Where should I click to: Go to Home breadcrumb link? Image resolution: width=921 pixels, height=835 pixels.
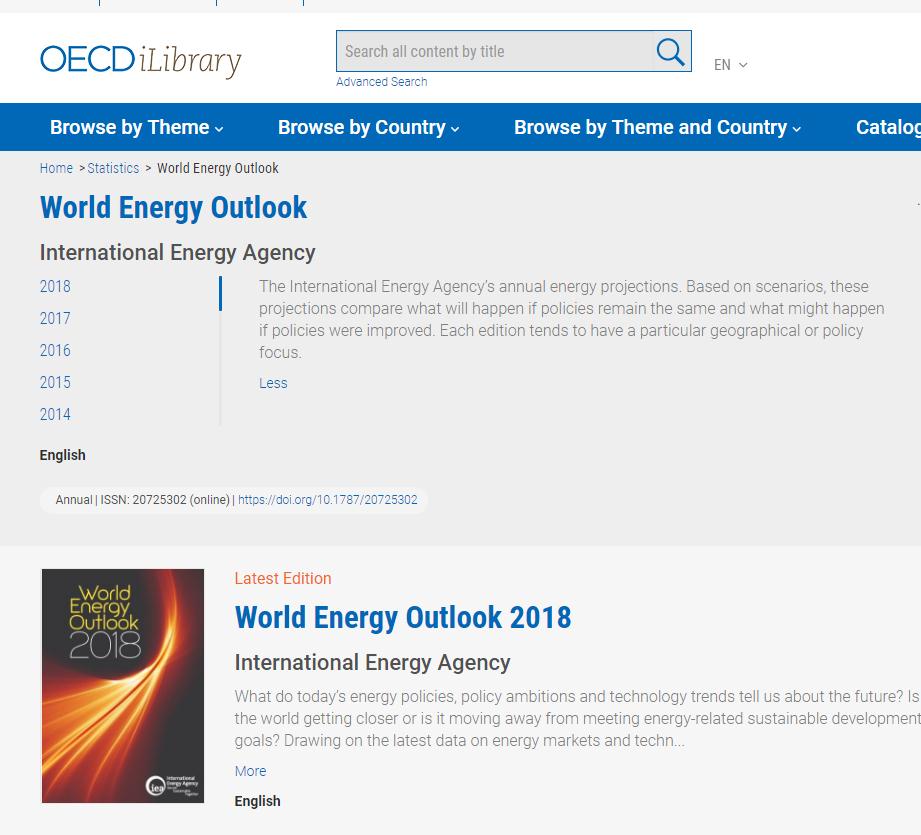tap(56, 169)
